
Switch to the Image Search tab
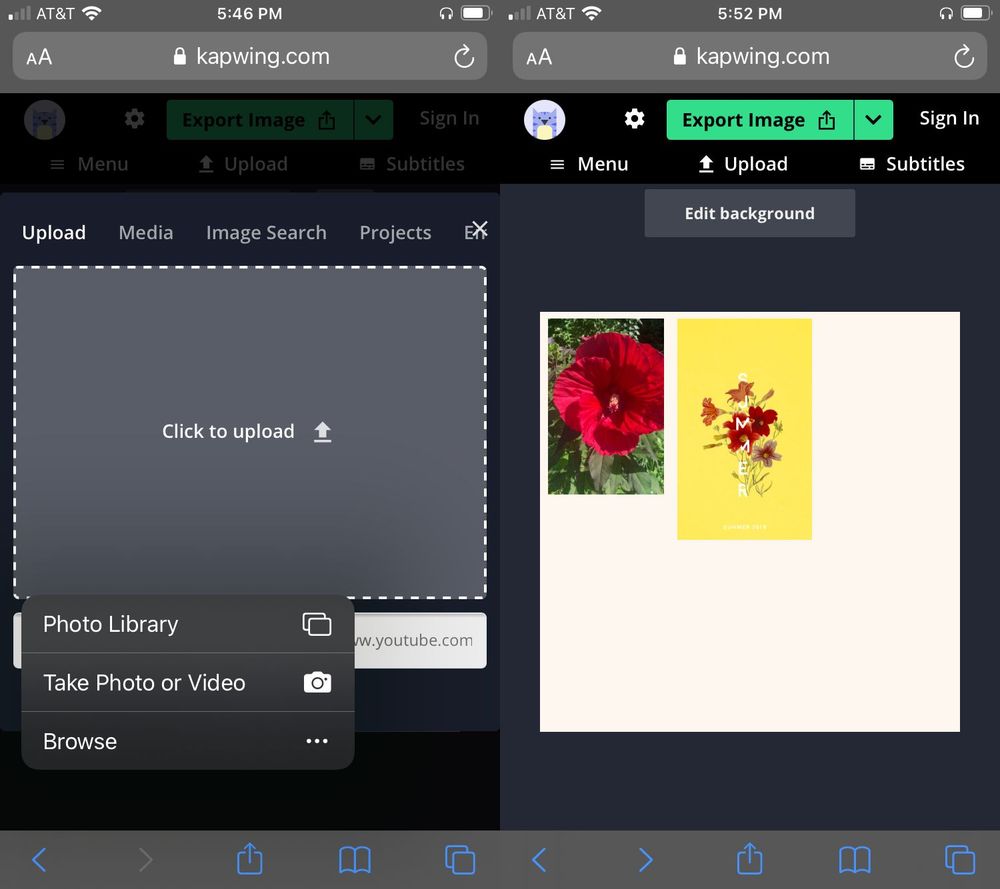click(x=266, y=232)
